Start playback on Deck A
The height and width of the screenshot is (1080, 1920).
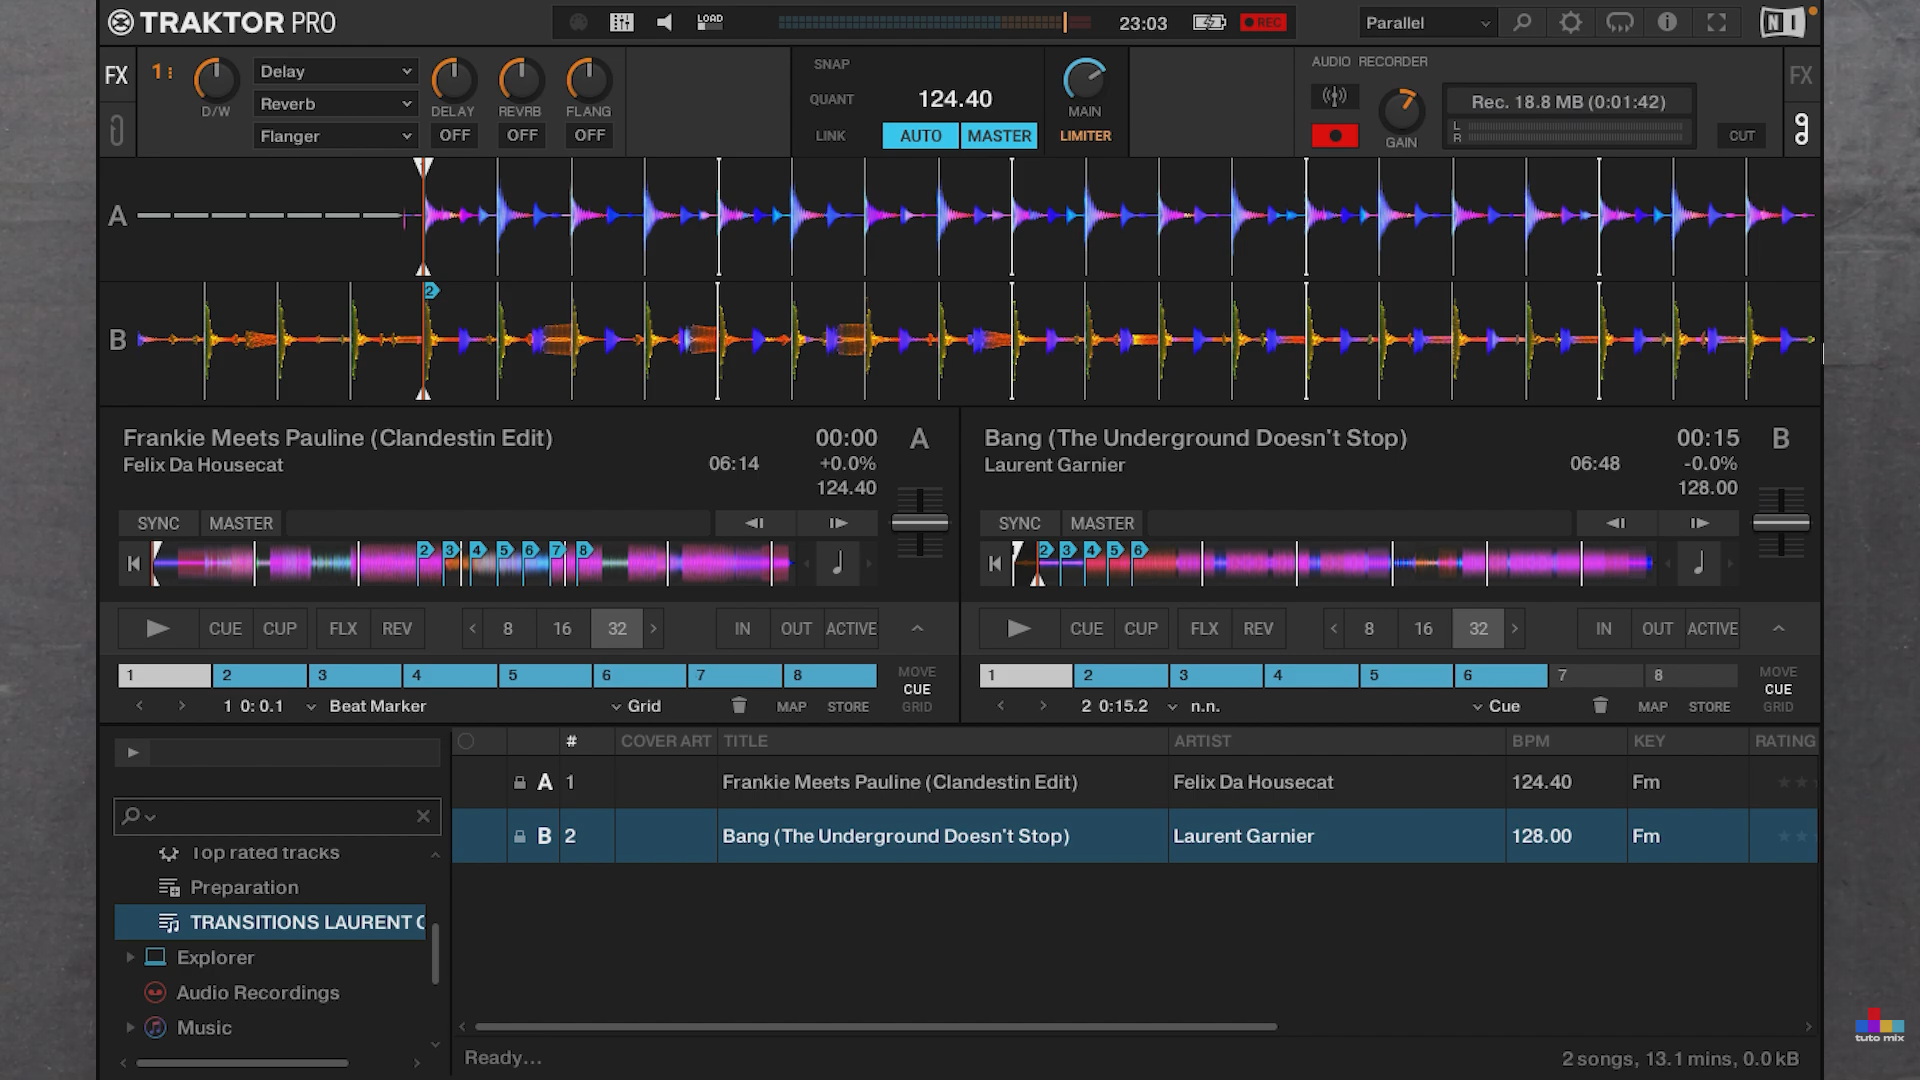[157, 628]
